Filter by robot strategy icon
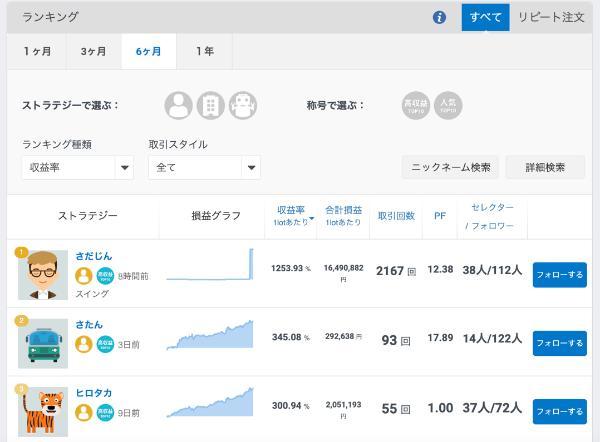Screen dimensions: 600x442 [x=243, y=105]
